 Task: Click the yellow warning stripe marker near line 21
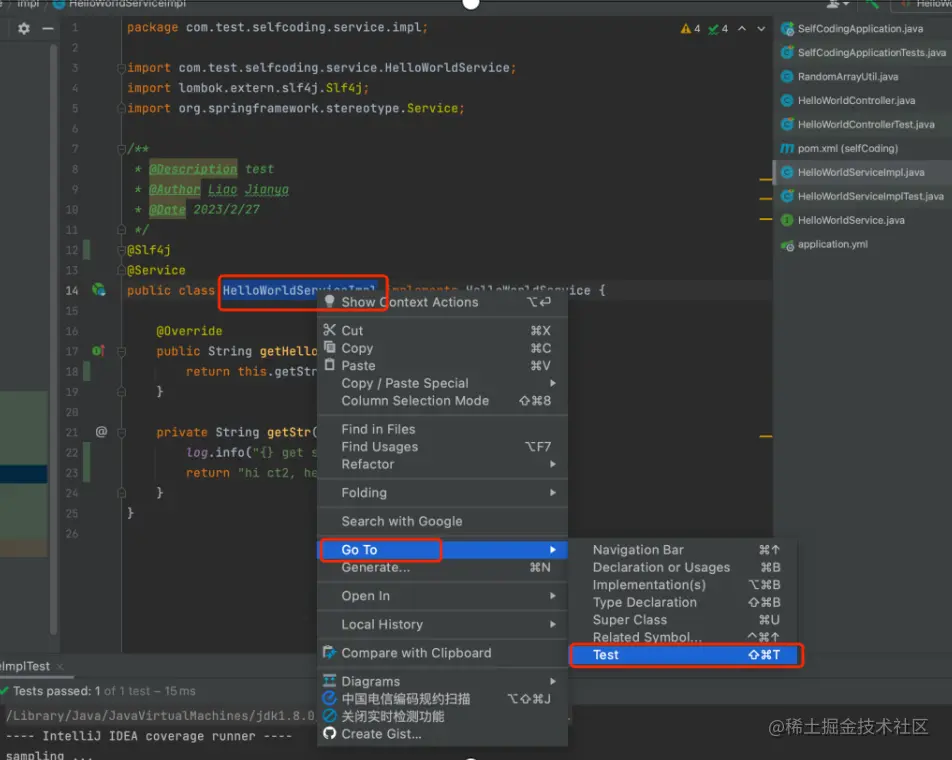point(766,436)
